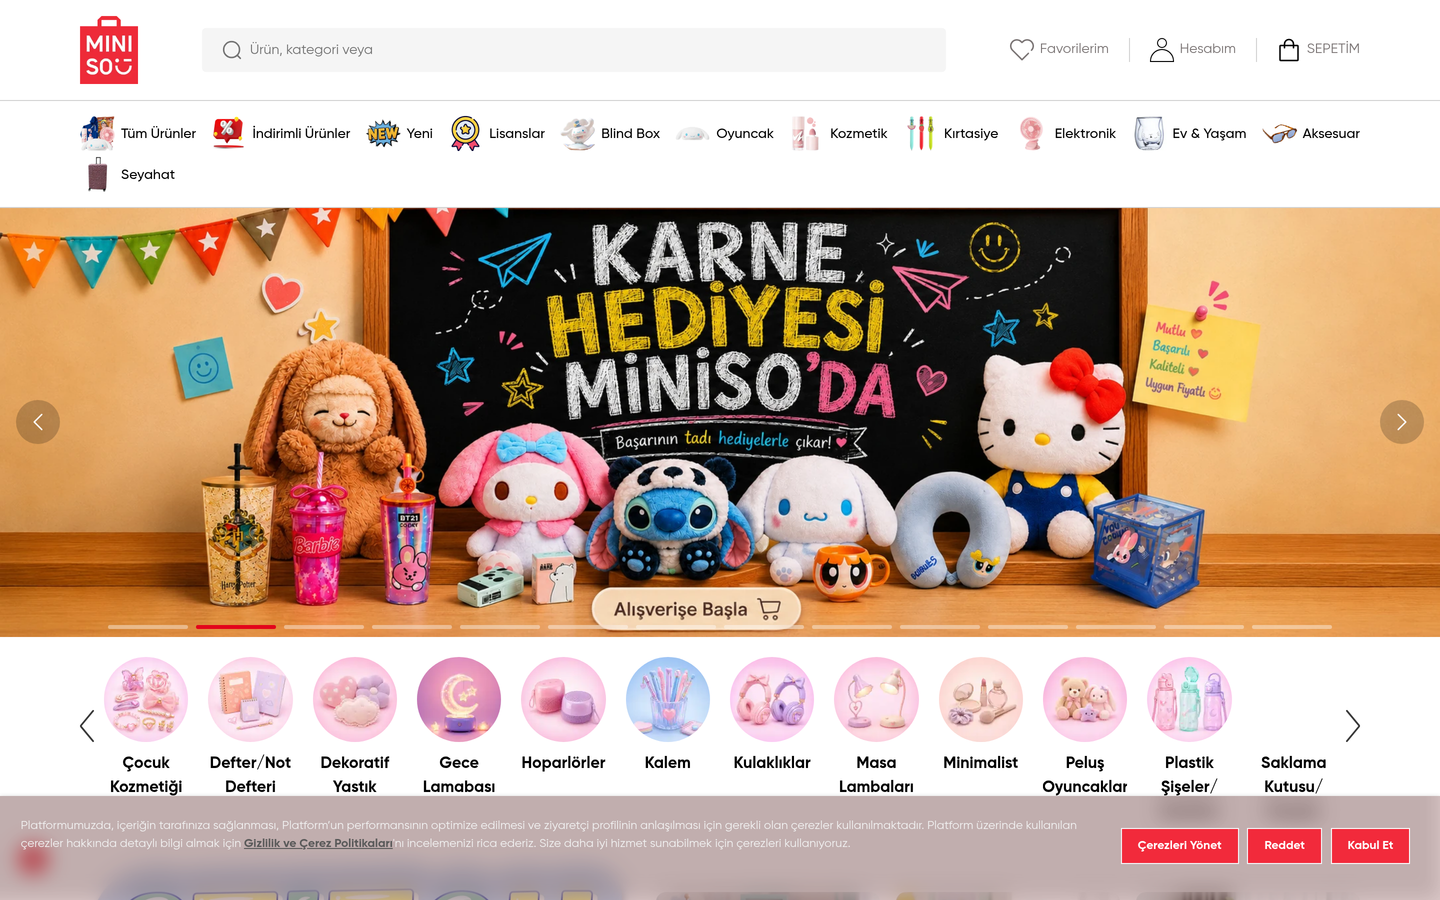
Task: Click the Blind Box icon
Action: click(x=577, y=133)
